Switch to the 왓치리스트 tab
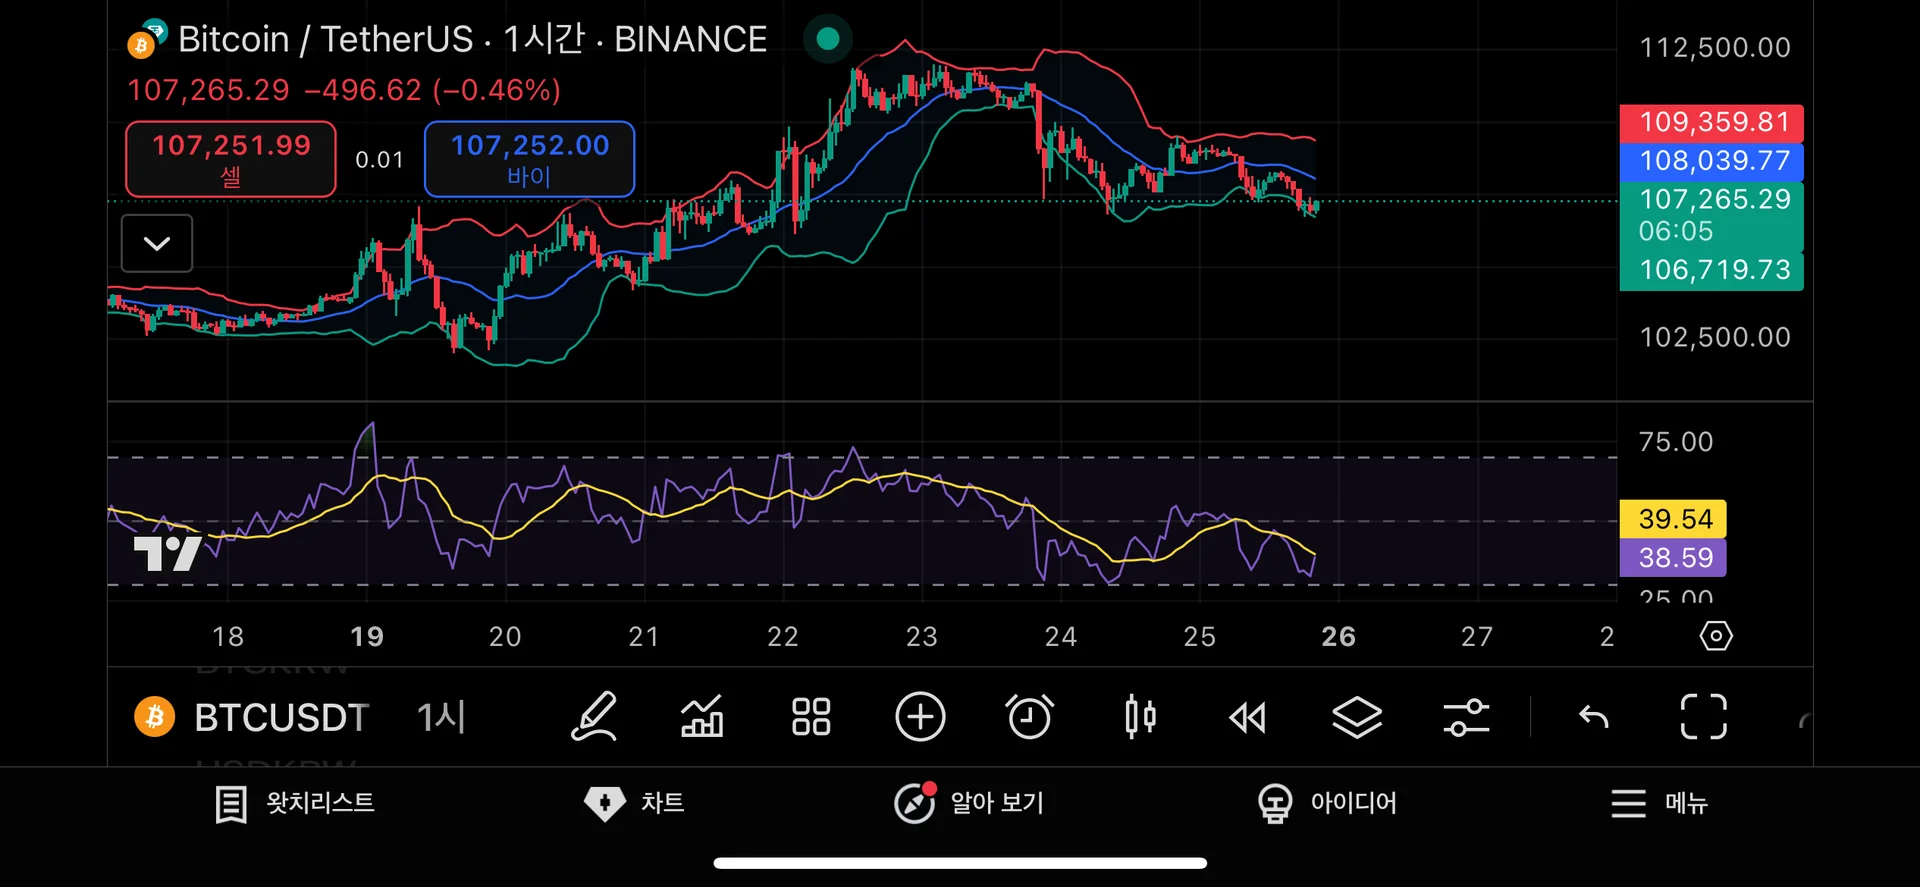This screenshot has height=887, width=1920. click(295, 803)
